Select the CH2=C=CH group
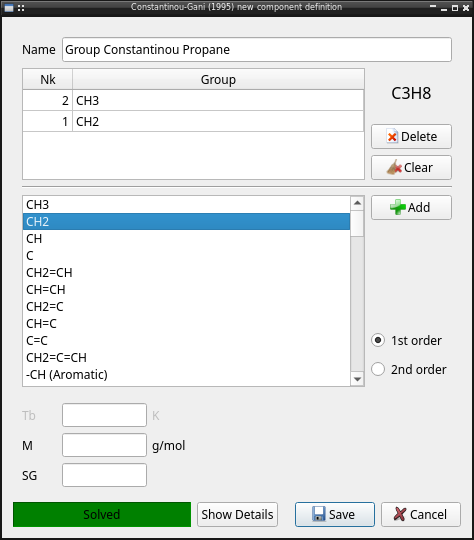Viewport: 474px width, 540px height. tap(186, 357)
